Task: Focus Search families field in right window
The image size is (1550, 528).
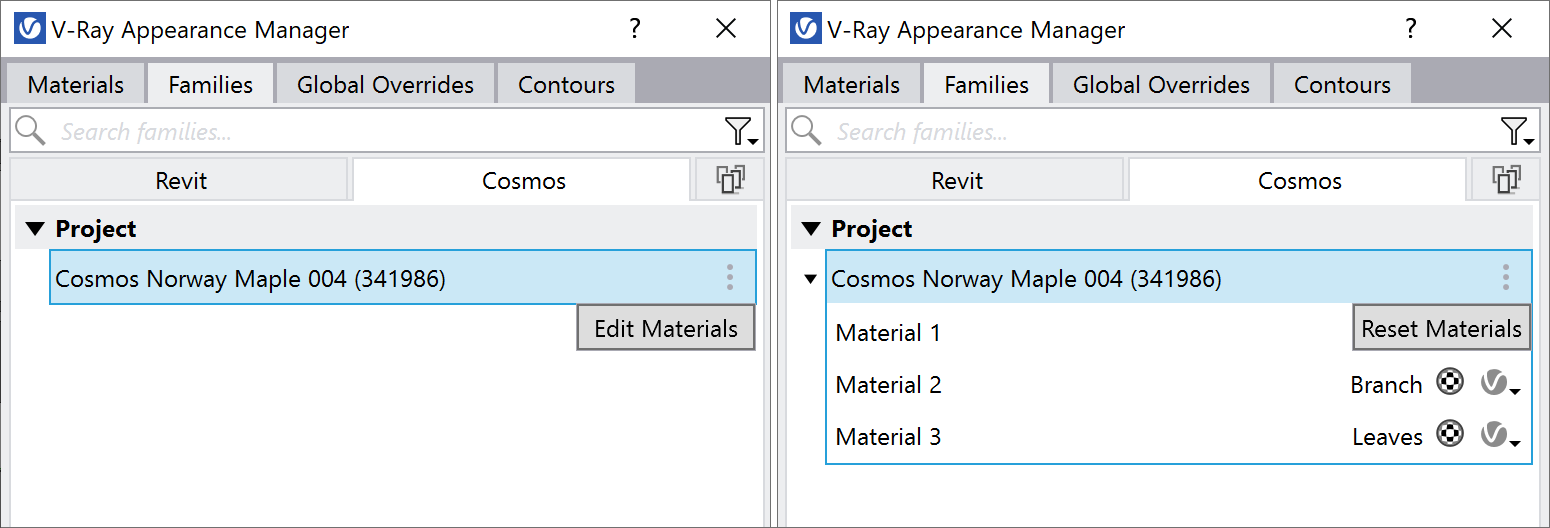Action: click(1164, 131)
